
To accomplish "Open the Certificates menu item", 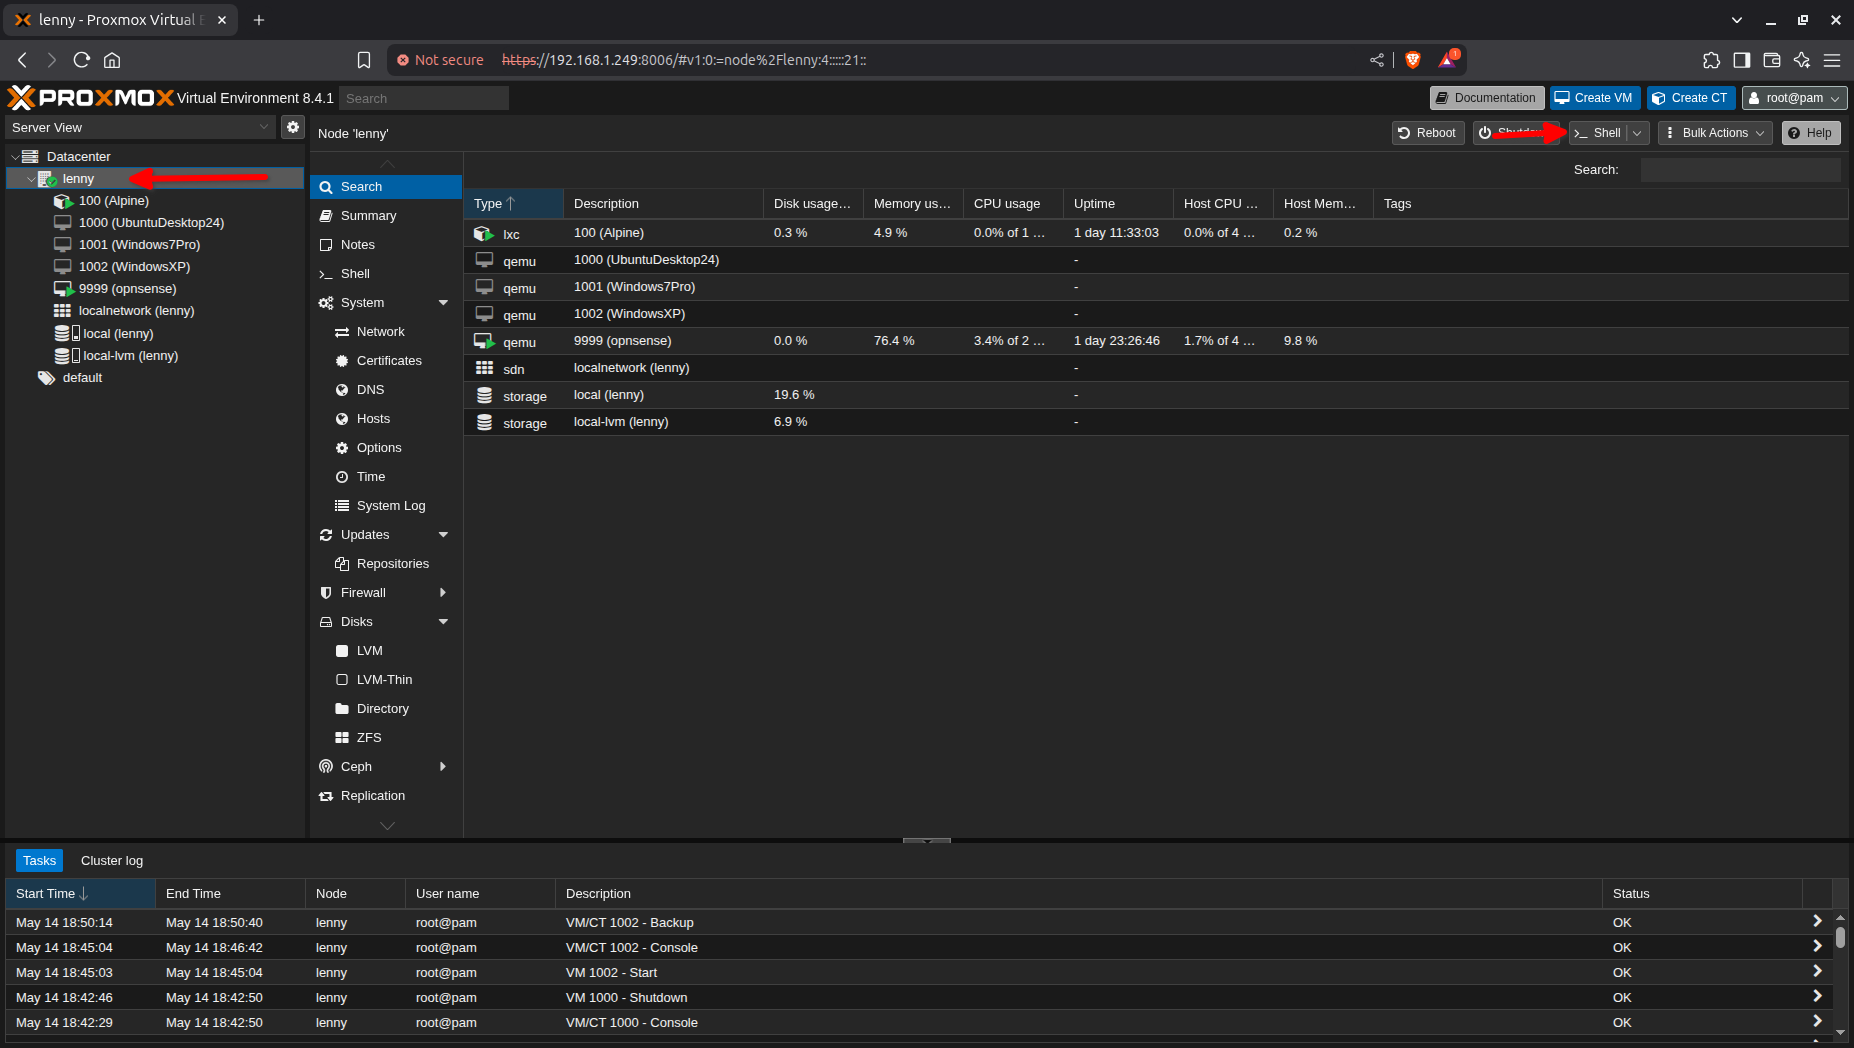I will click(x=389, y=361).
